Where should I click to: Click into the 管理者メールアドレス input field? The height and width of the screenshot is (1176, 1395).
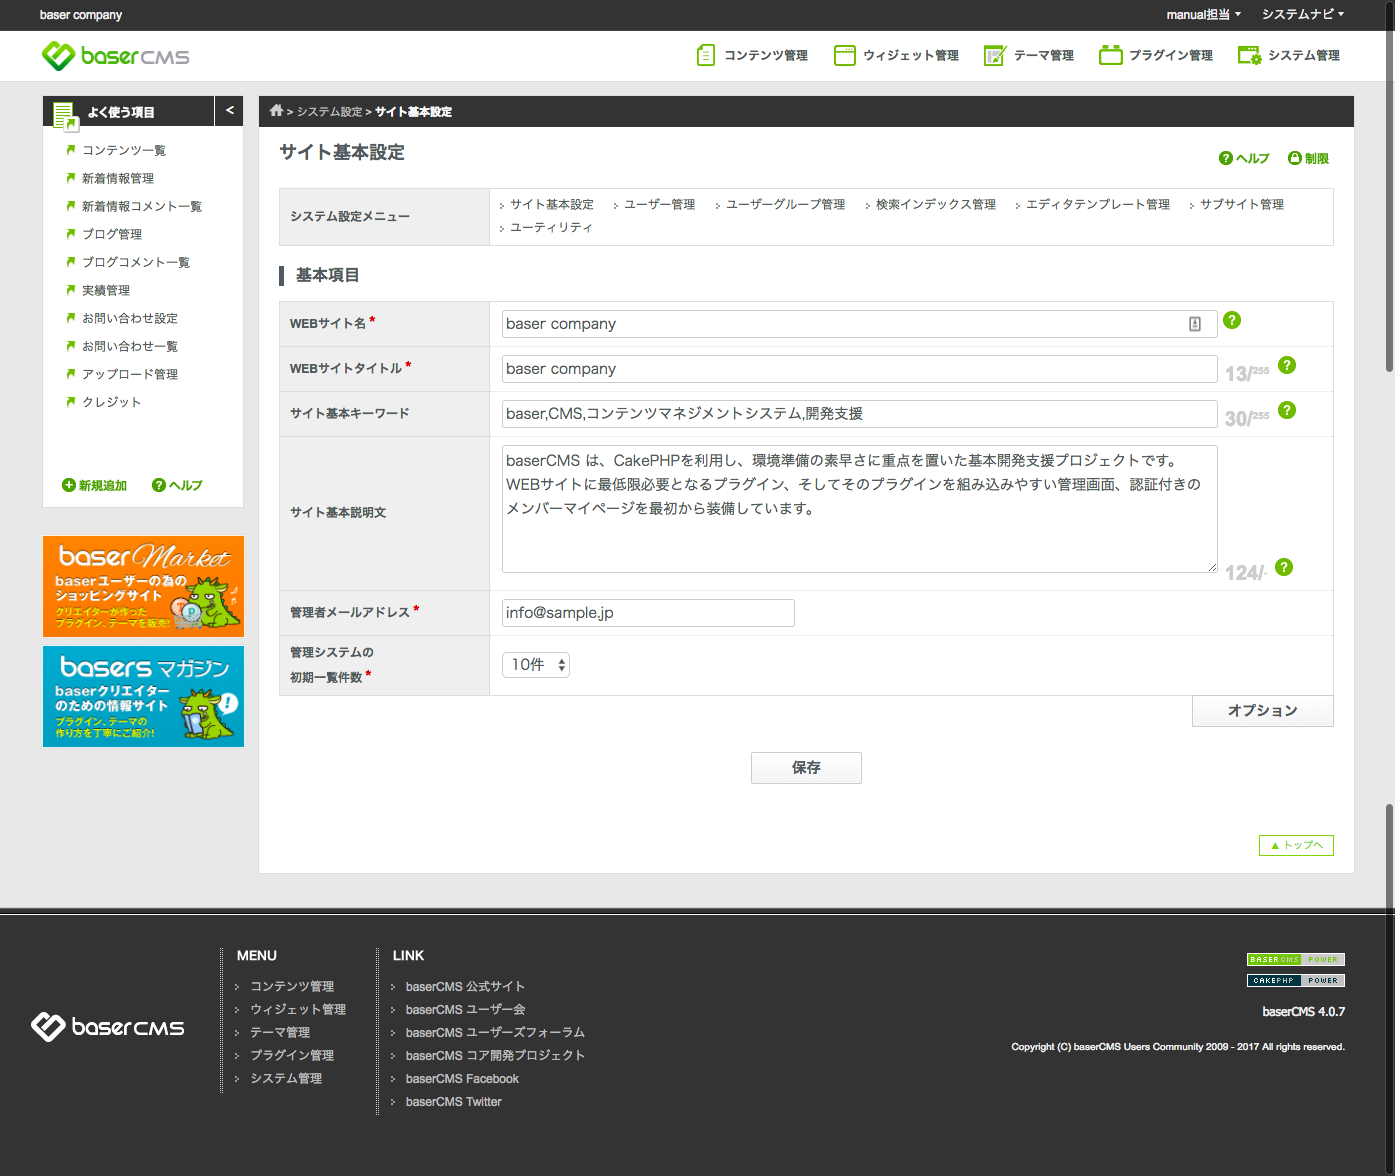tap(648, 613)
